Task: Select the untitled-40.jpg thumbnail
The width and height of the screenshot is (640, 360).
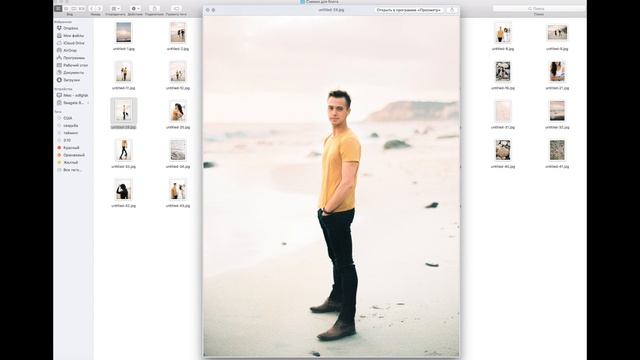Action: pyautogui.click(x=503, y=150)
